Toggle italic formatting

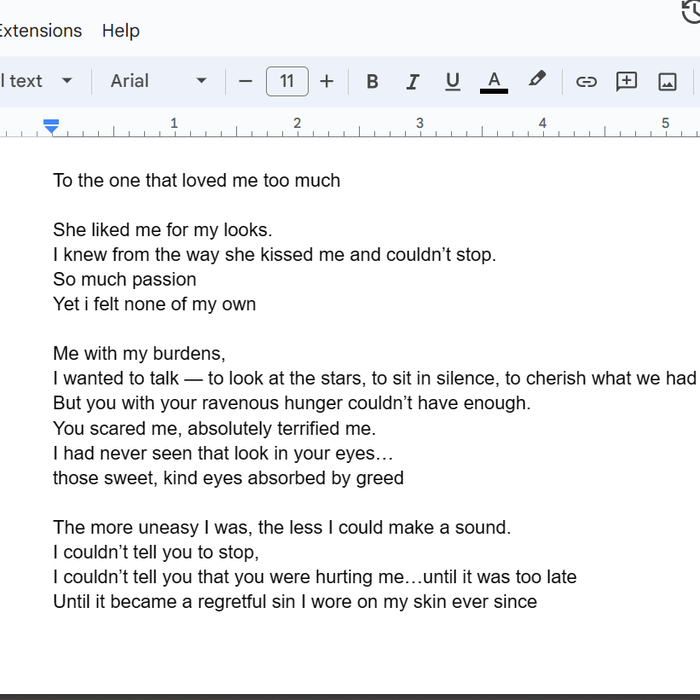[412, 82]
